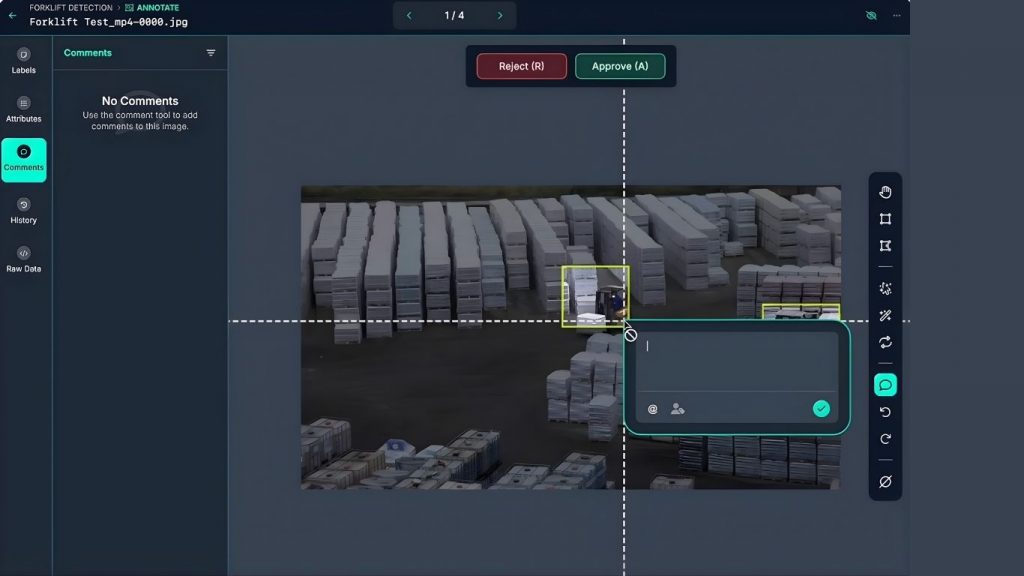Click the undo arrow in toolbar
Viewport: 1024px width, 576px height.
point(885,412)
